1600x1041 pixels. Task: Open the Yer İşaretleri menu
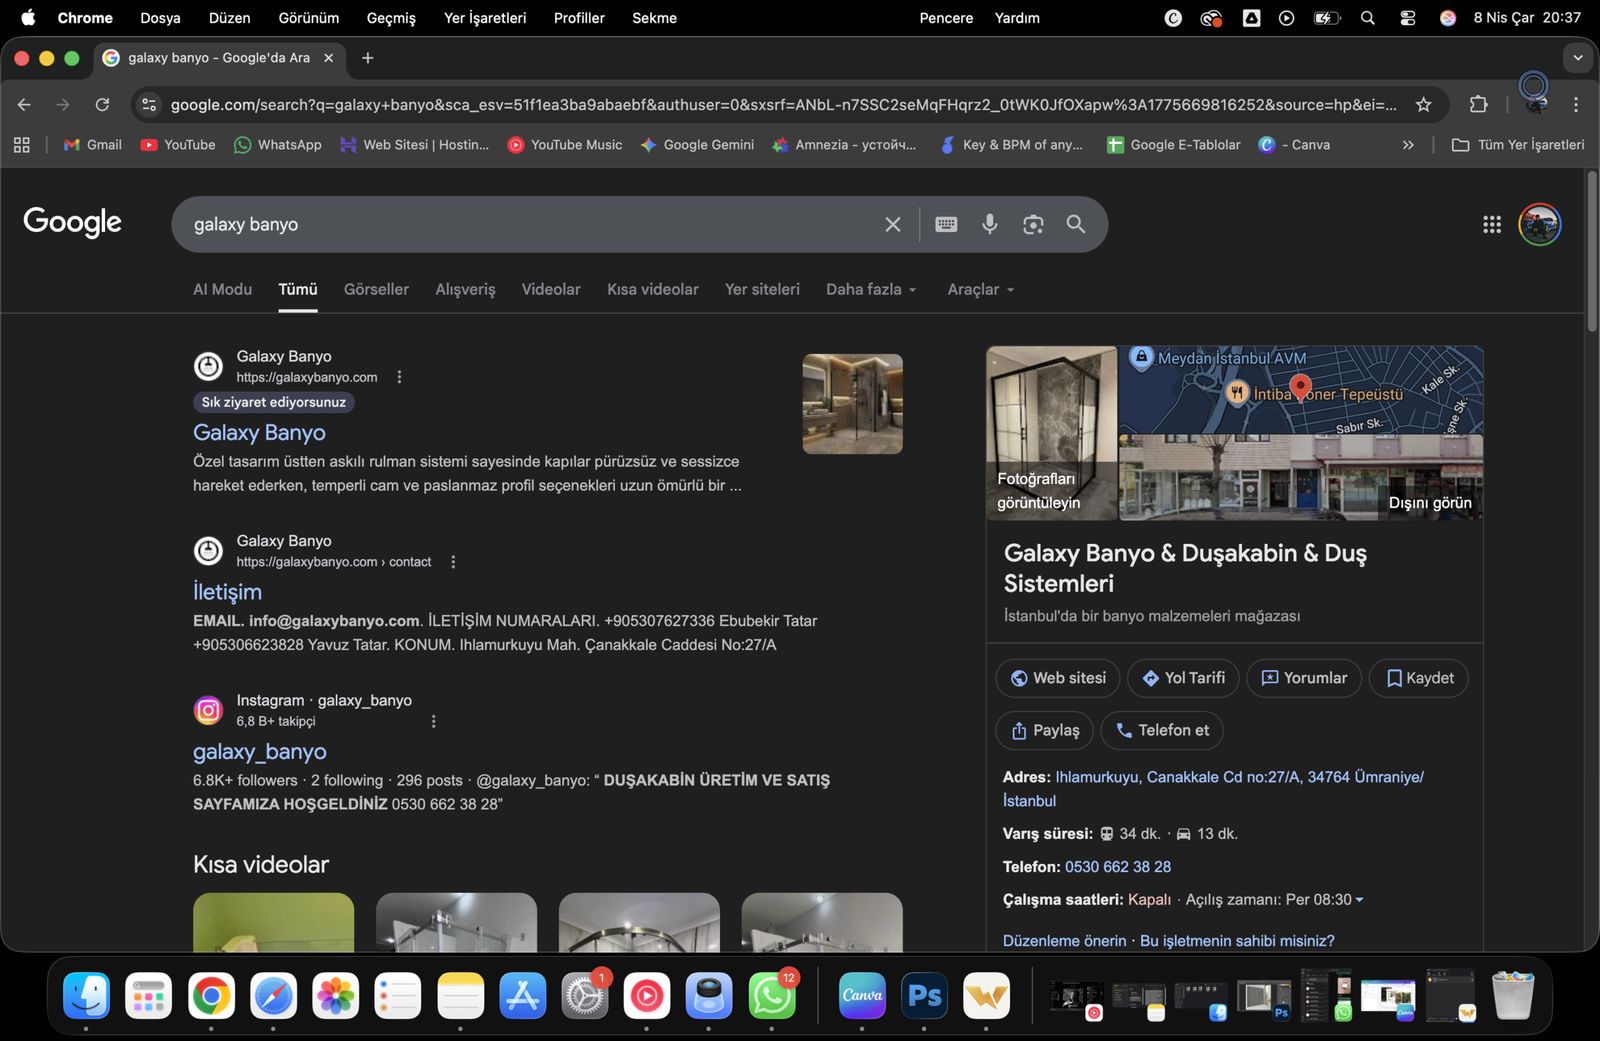pos(484,18)
